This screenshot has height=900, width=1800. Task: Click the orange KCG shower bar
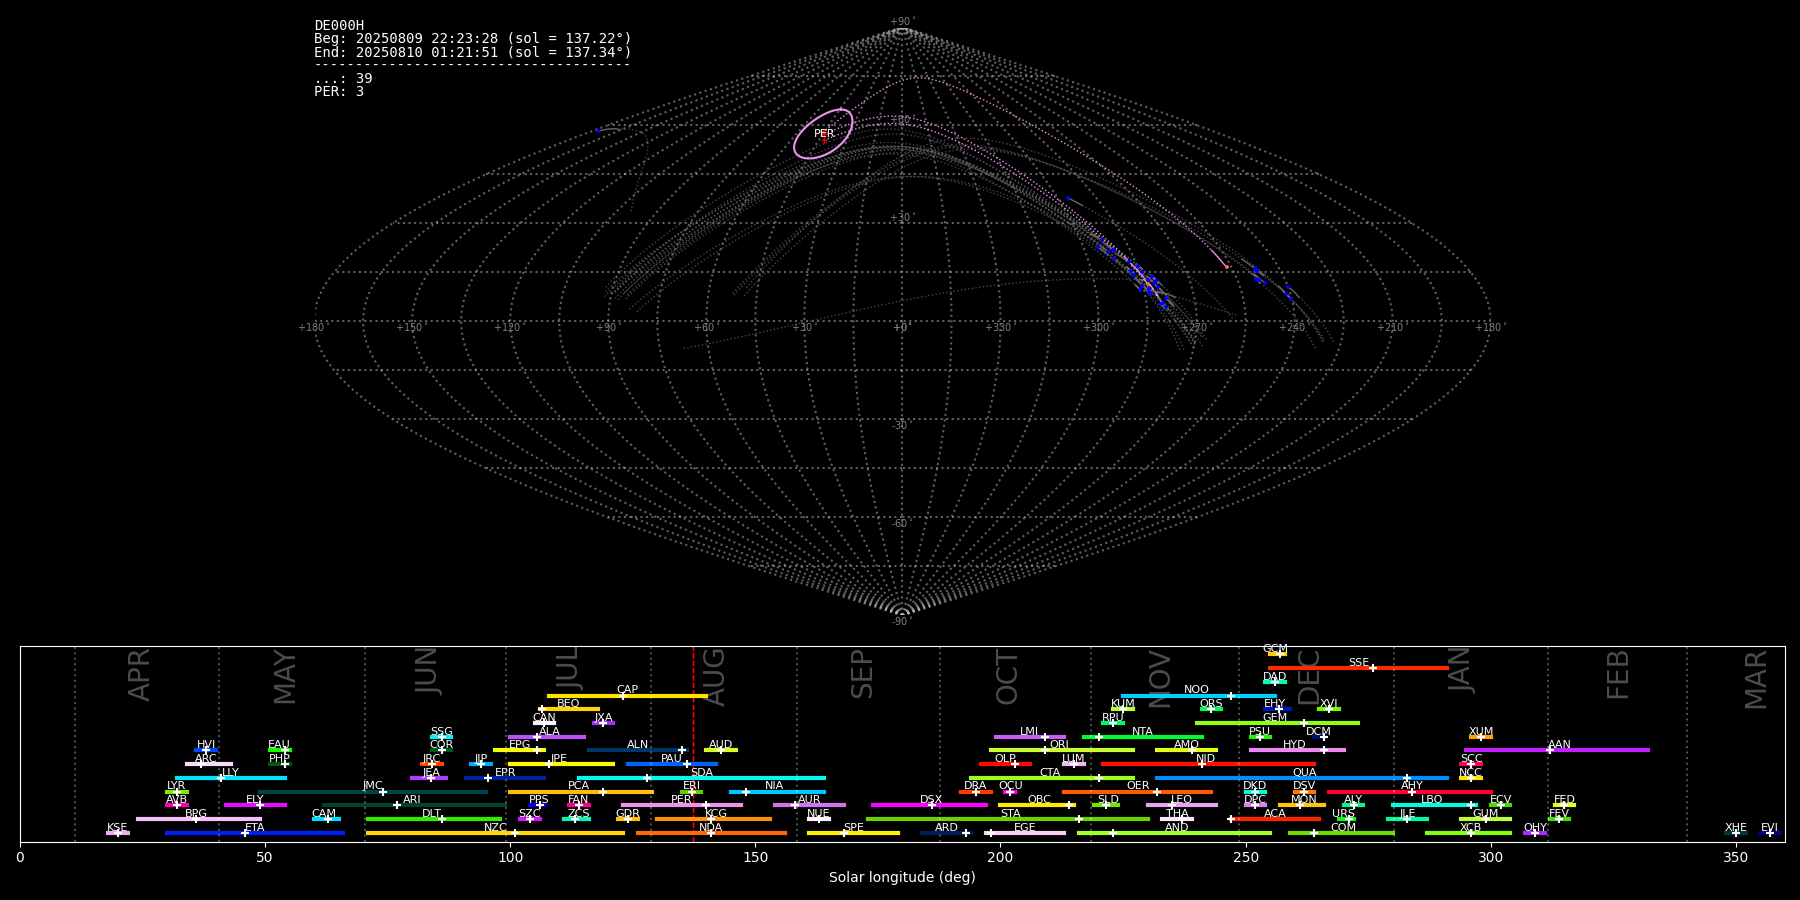[713, 819]
